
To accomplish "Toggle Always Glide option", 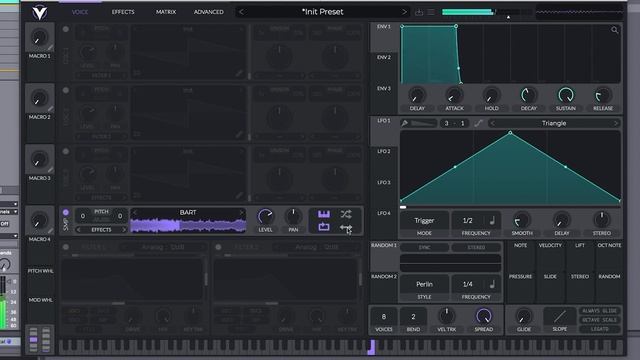I will coord(599,311).
